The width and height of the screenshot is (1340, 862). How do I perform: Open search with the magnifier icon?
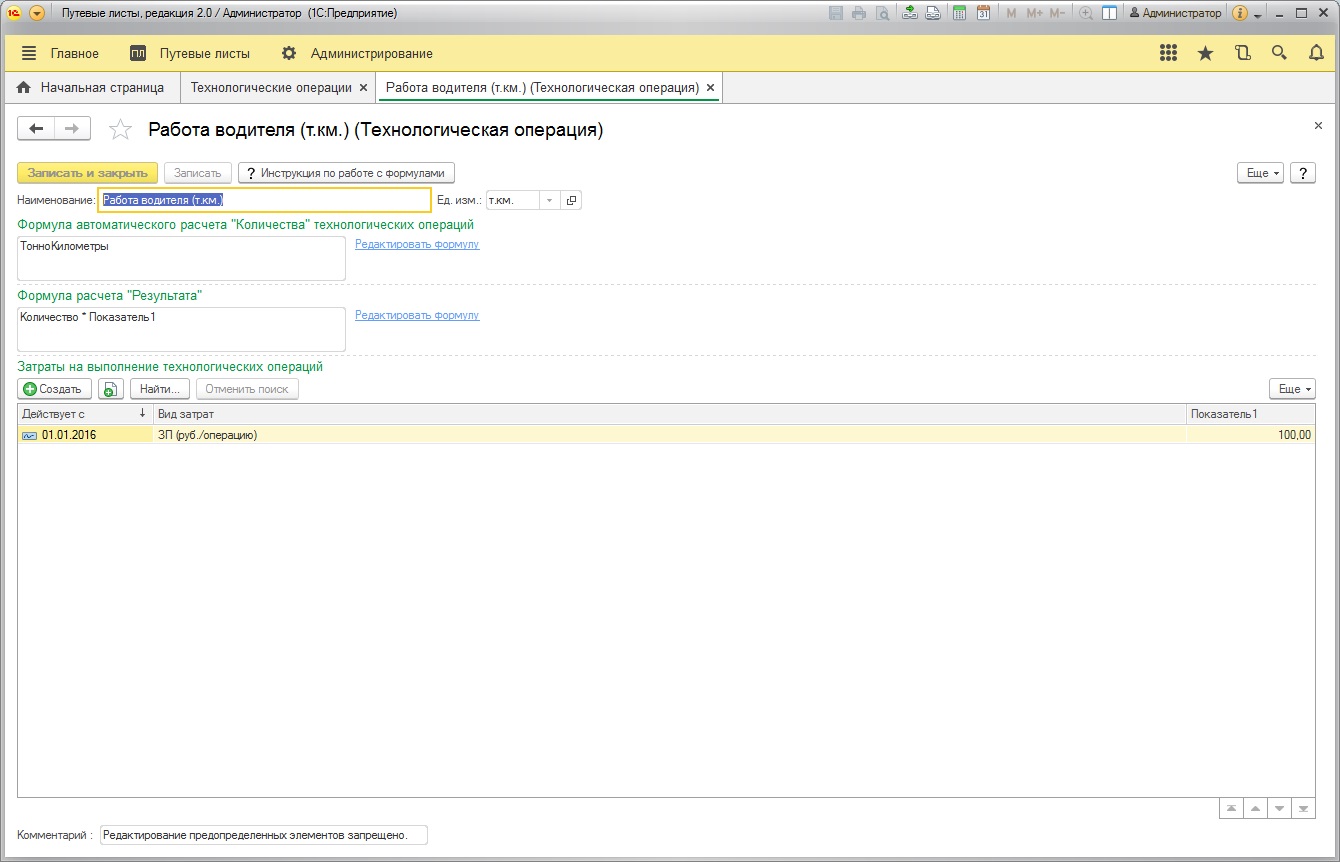coord(1279,53)
